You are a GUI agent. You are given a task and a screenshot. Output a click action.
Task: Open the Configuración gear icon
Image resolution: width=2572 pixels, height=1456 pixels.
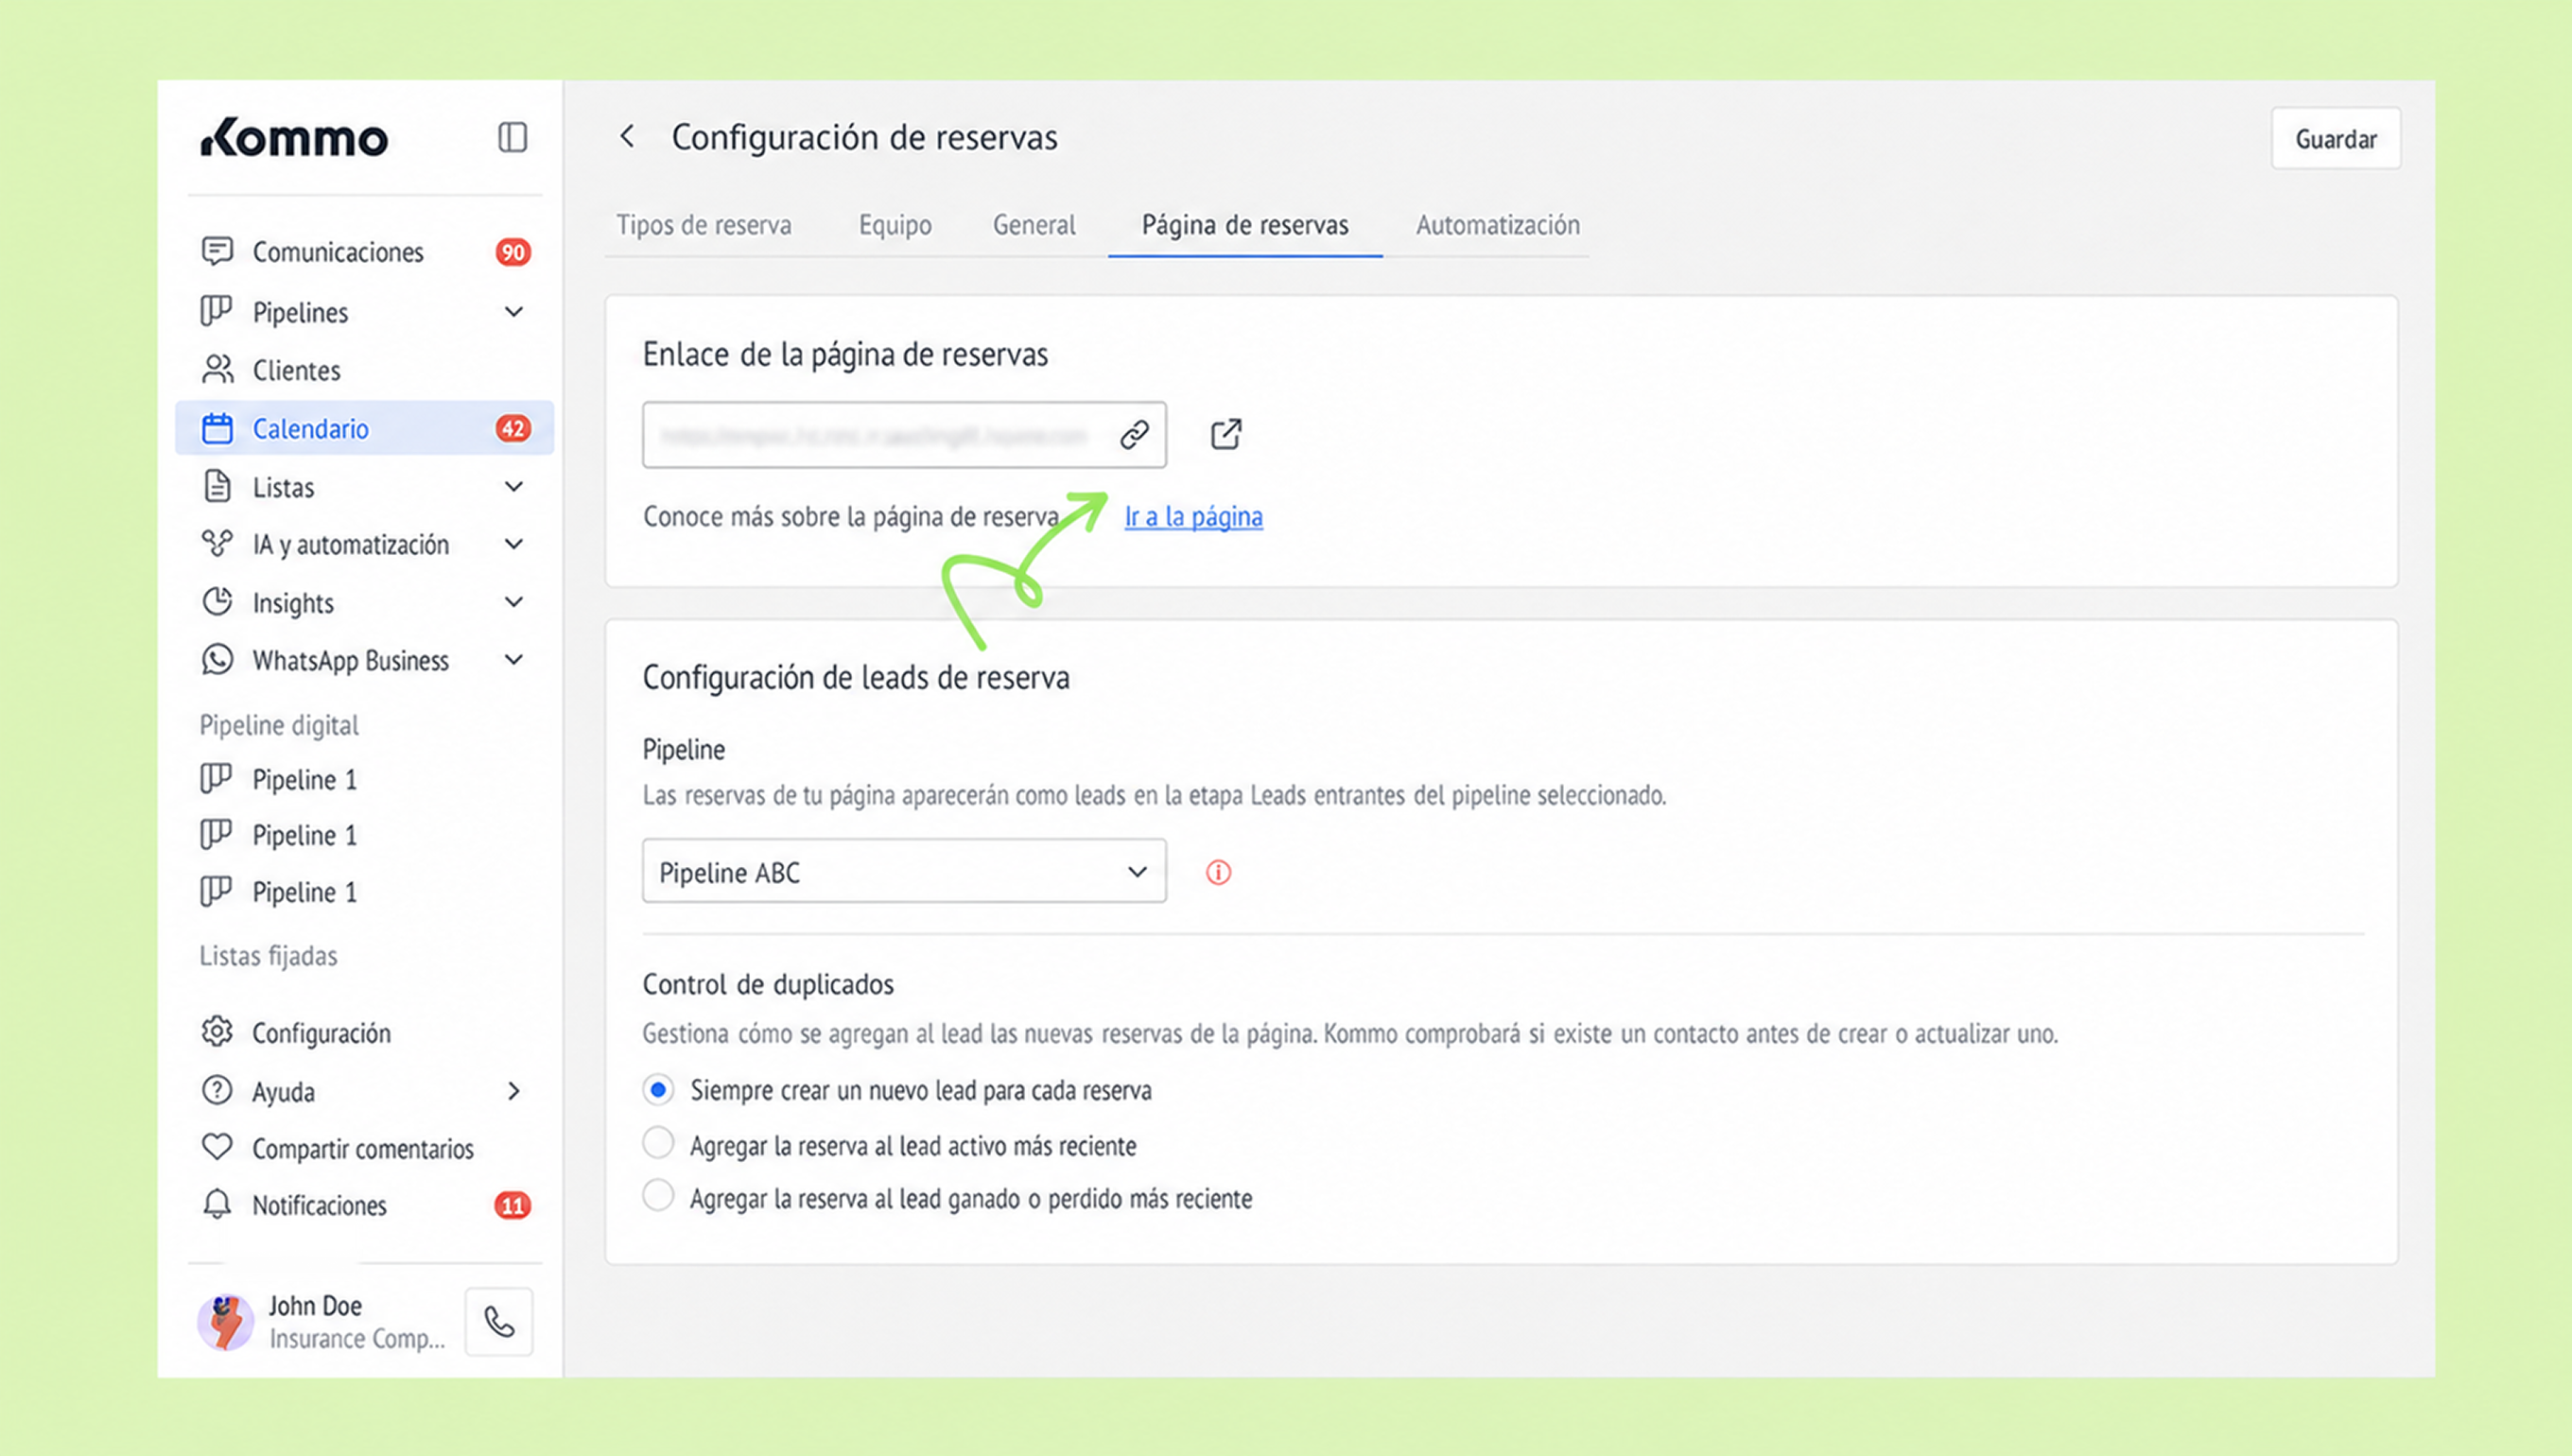(x=217, y=1032)
